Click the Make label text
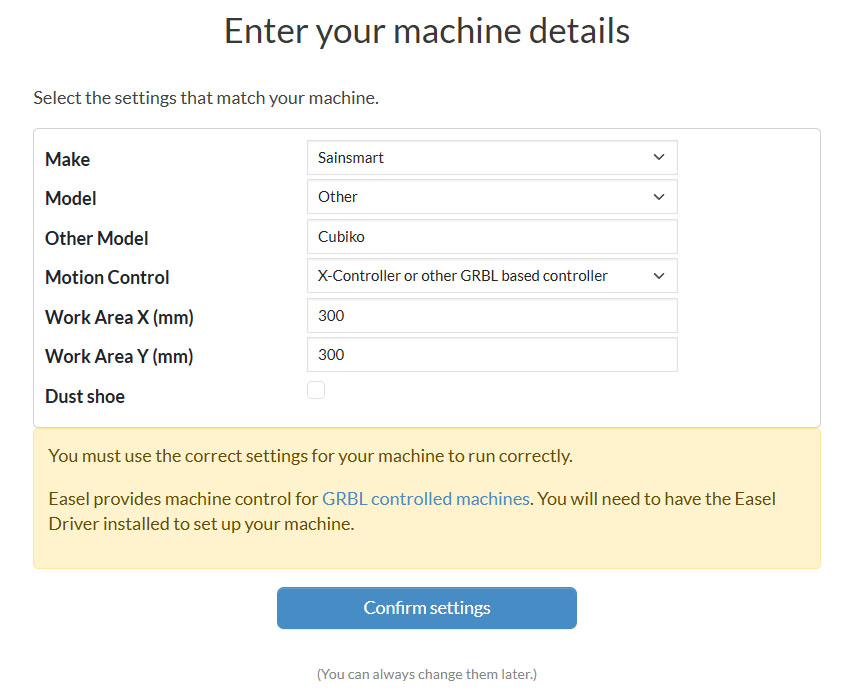The image size is (853, 696). tap(67, 159)
